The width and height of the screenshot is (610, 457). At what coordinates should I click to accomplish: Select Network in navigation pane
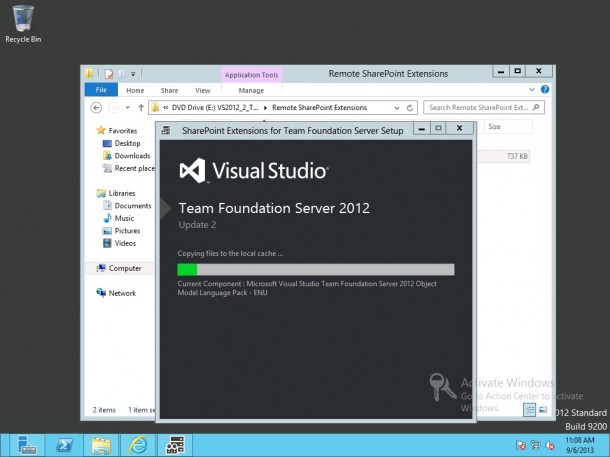coord(122,293)
